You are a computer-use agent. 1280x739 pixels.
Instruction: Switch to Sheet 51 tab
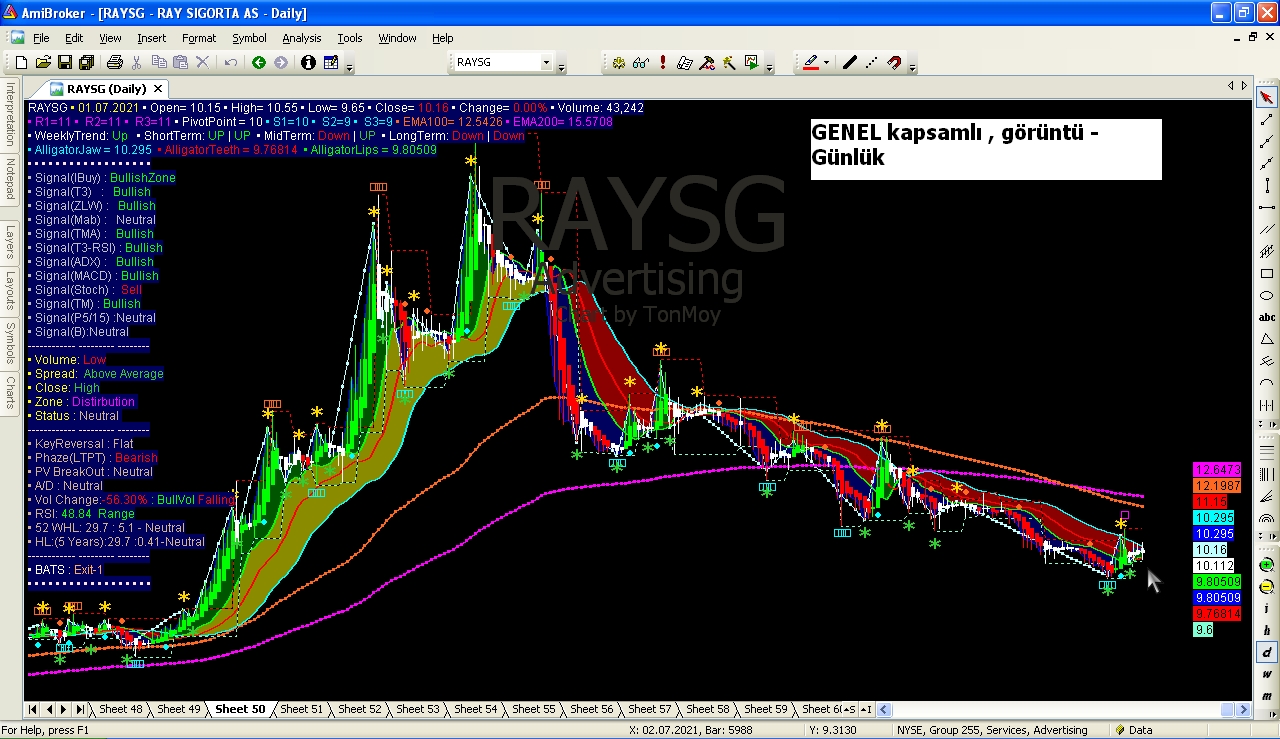click(x=301, y=709)
